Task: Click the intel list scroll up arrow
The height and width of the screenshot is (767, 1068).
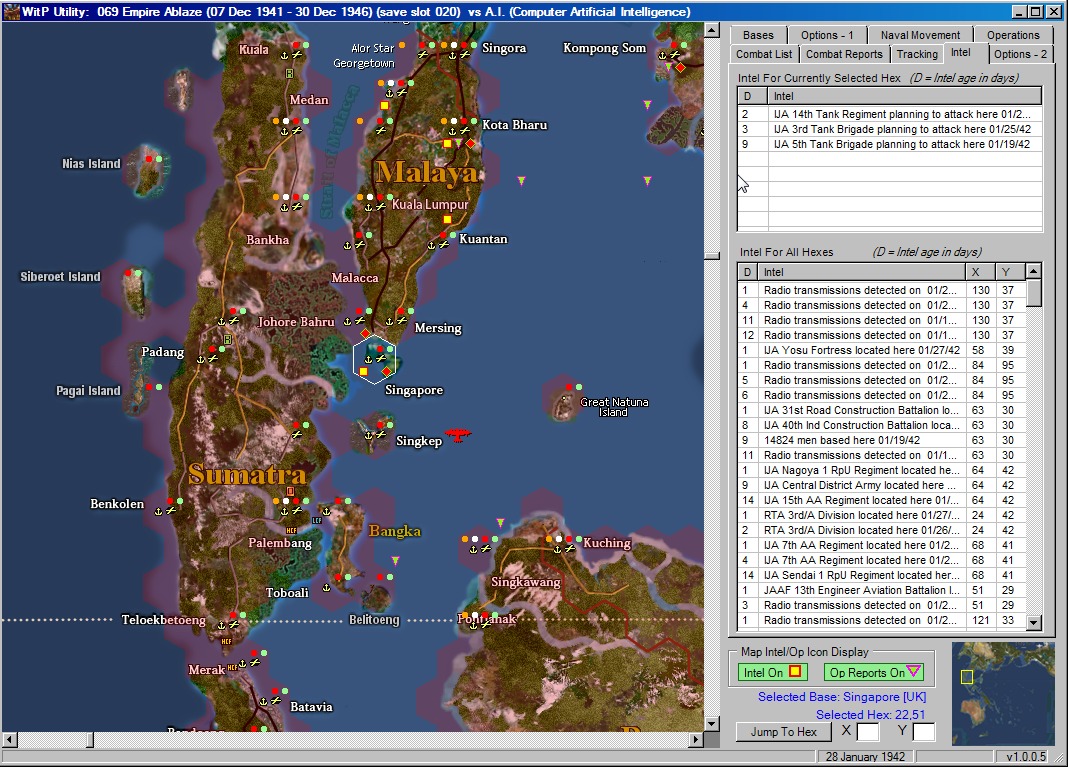Action: tap(1033, 271)
